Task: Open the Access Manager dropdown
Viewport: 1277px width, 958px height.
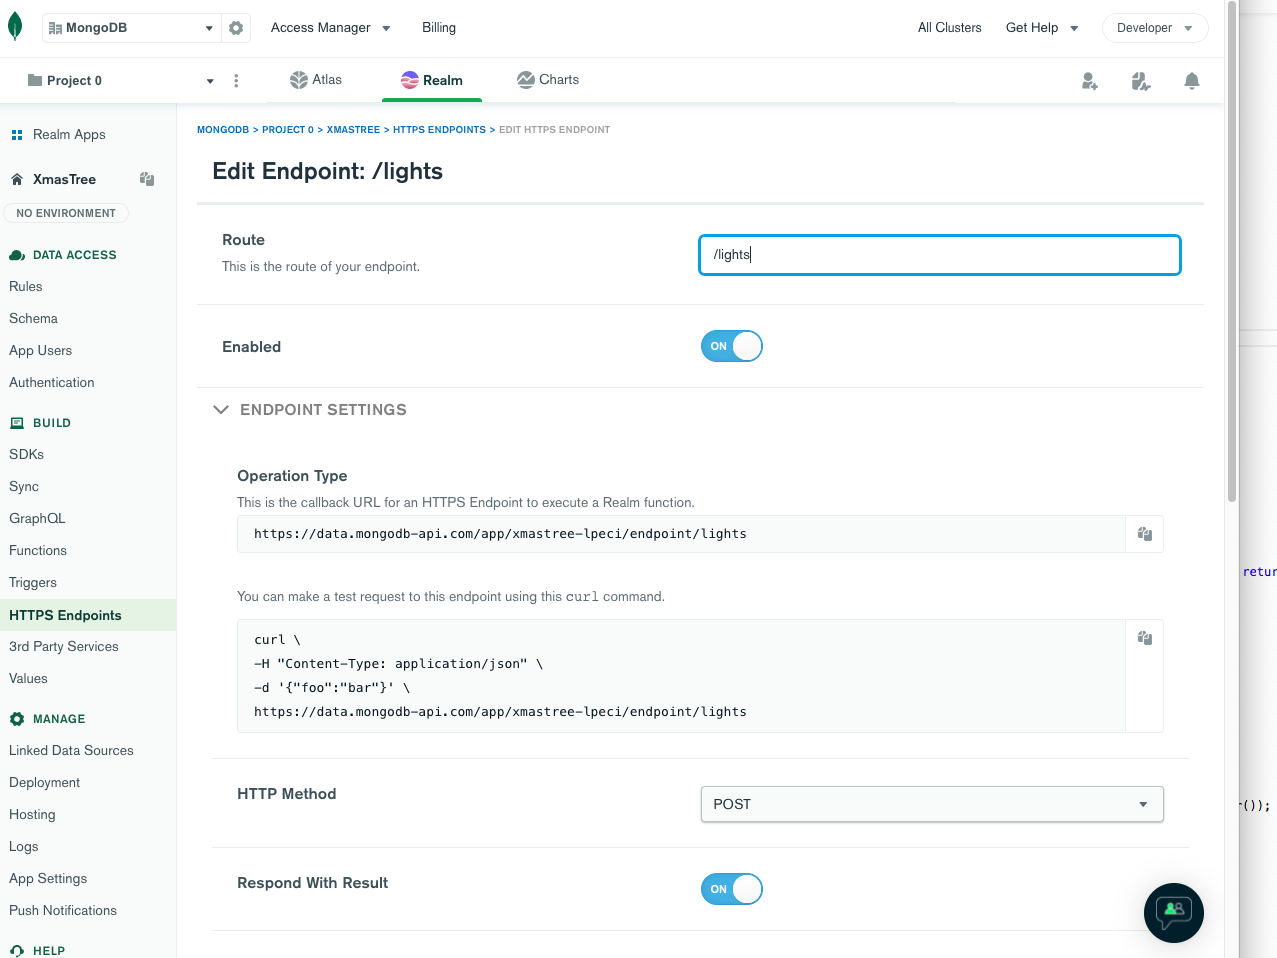Action: click(331, 28)
